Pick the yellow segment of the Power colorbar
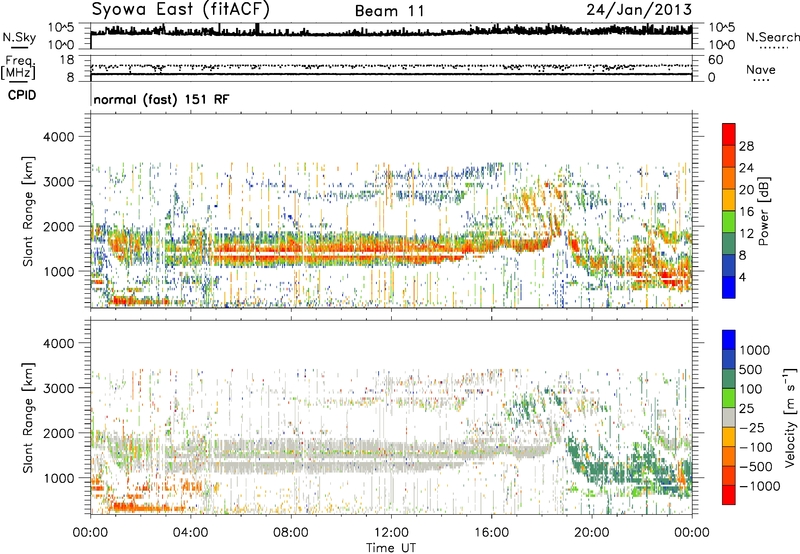800x554 pixels. coord(729,200)
